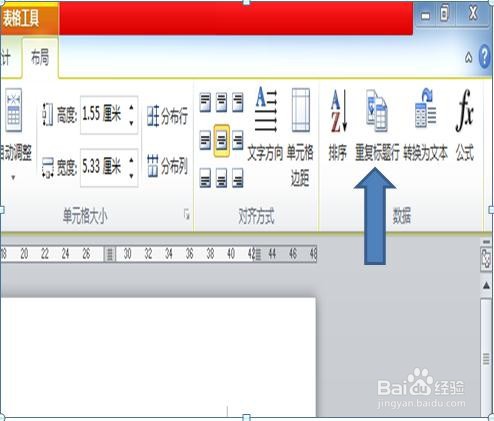Click the scroll up arrow

tap(486, 285)
